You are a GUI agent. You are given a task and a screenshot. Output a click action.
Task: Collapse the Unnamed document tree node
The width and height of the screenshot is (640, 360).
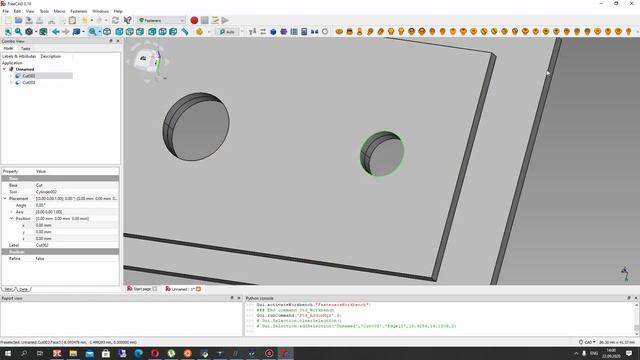[4, 69]
